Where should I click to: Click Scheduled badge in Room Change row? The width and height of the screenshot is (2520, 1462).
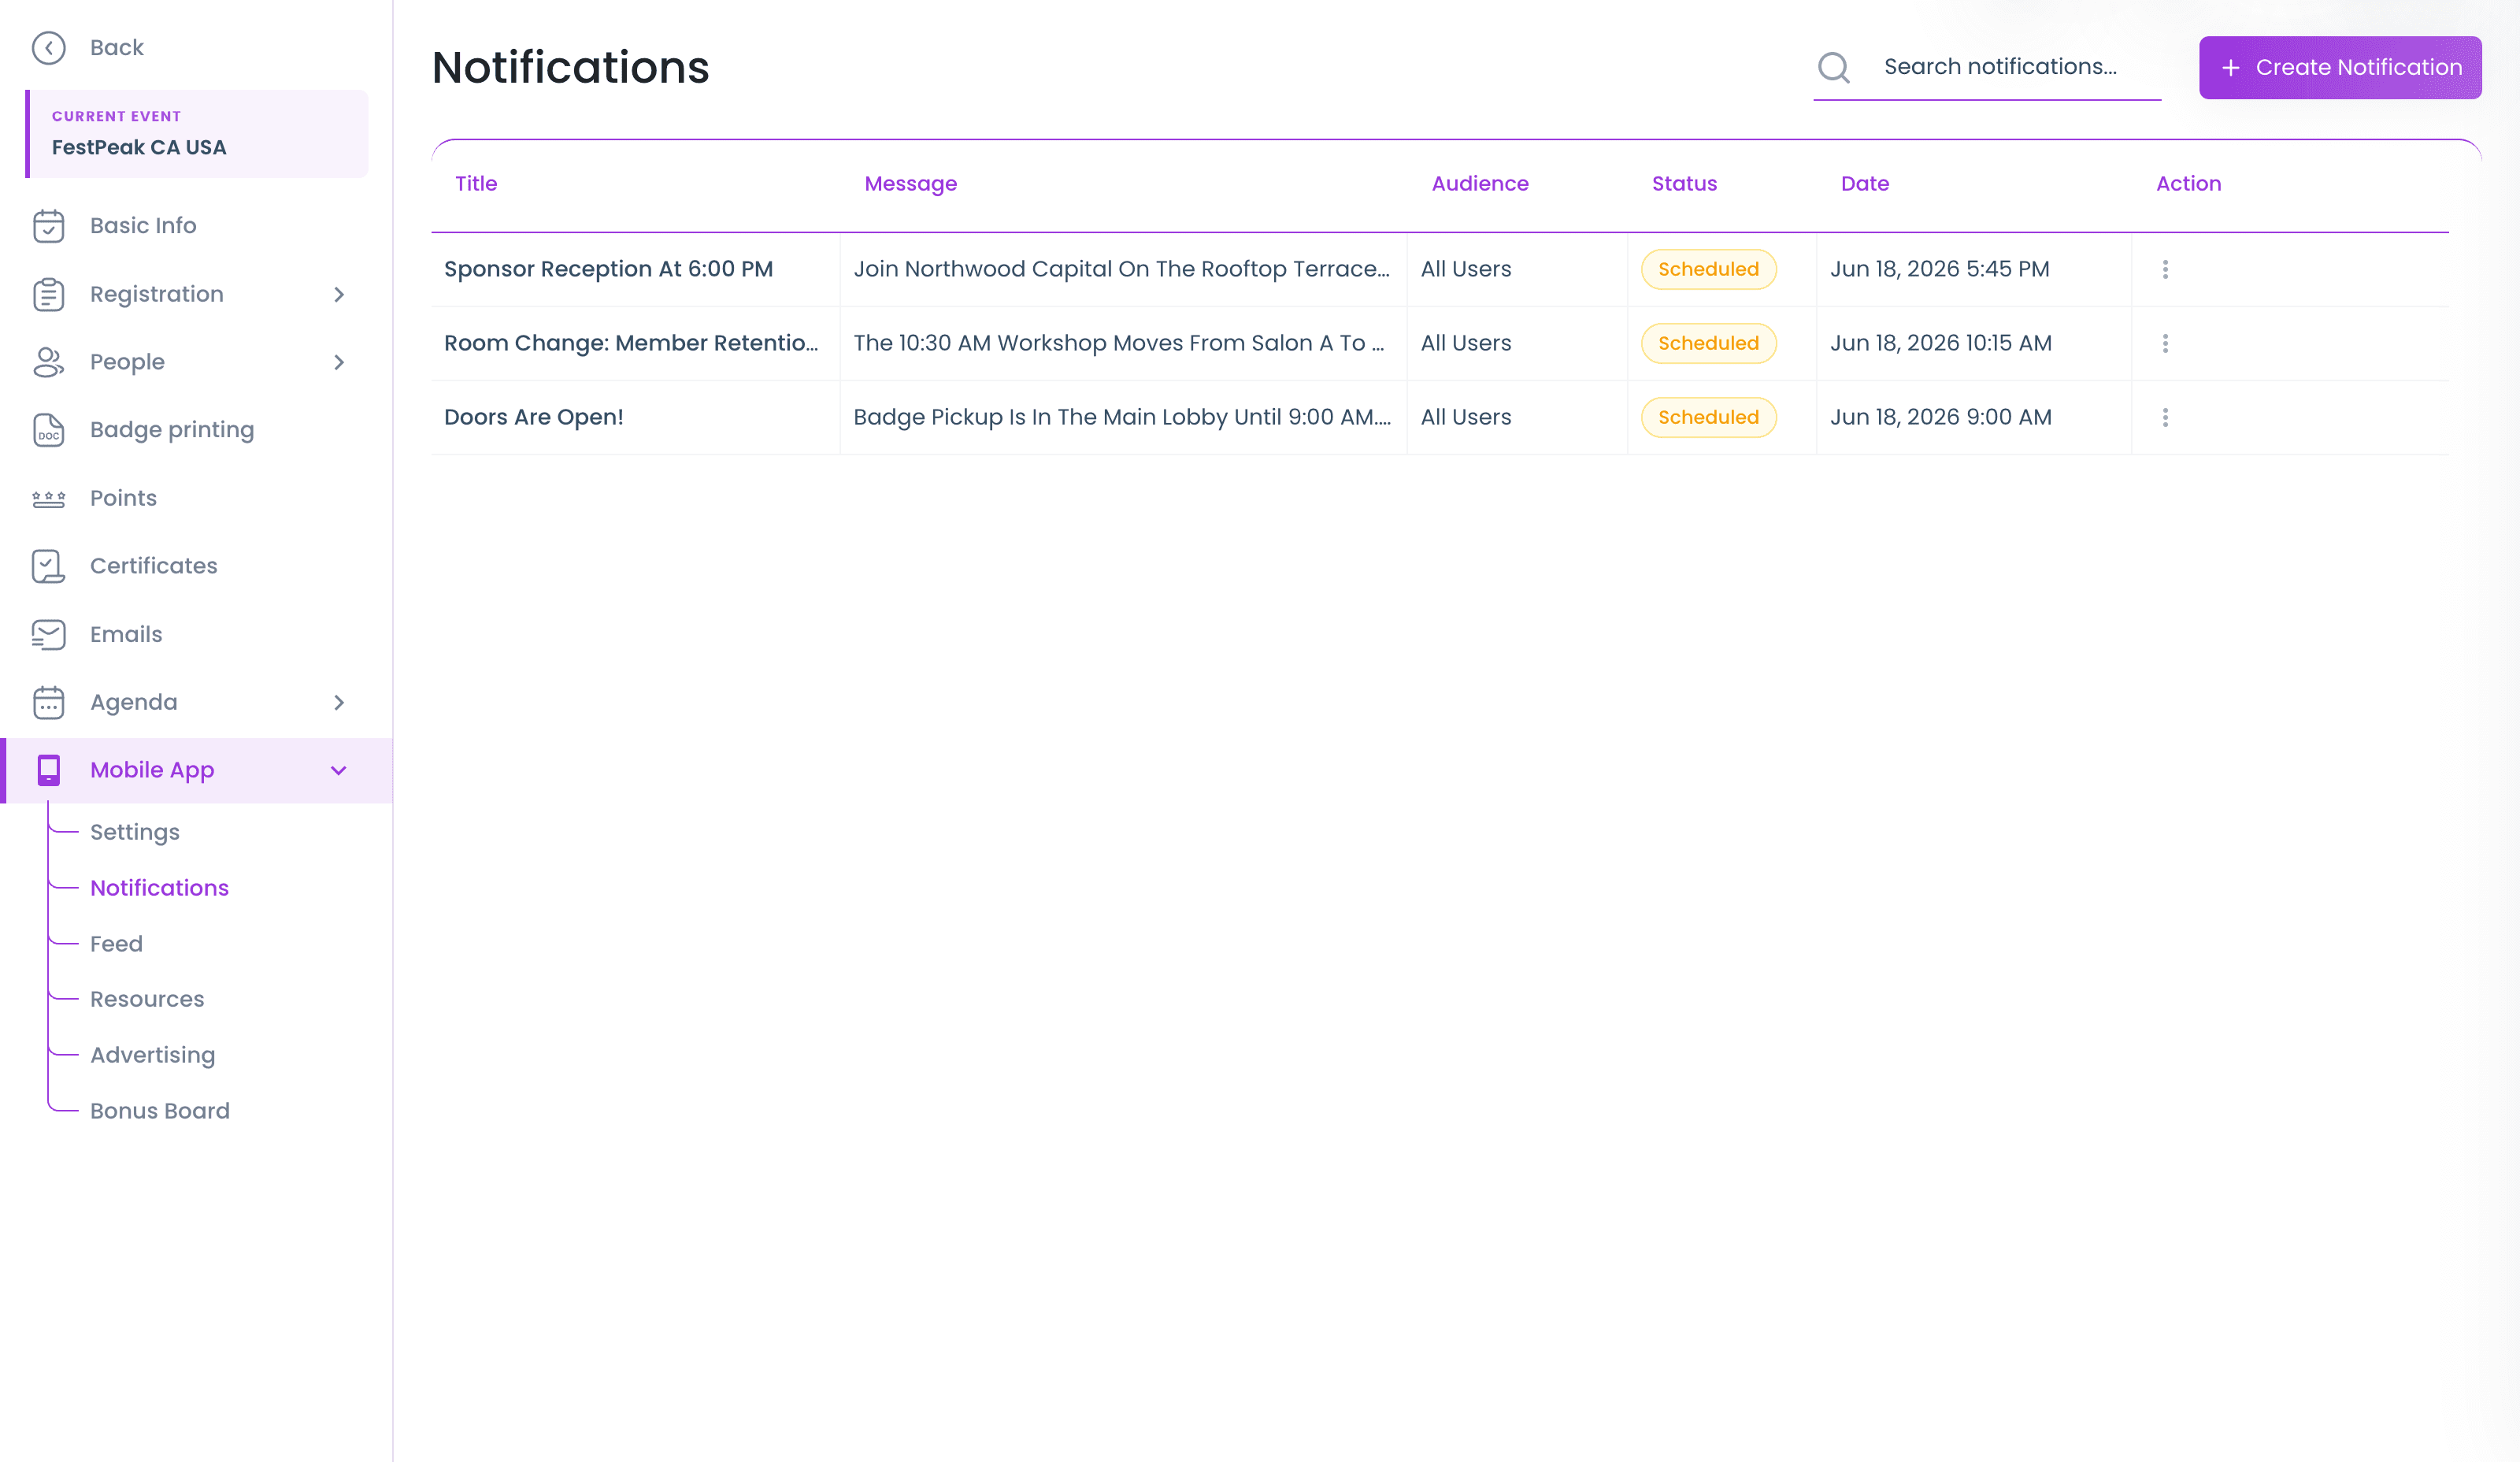1708,343
